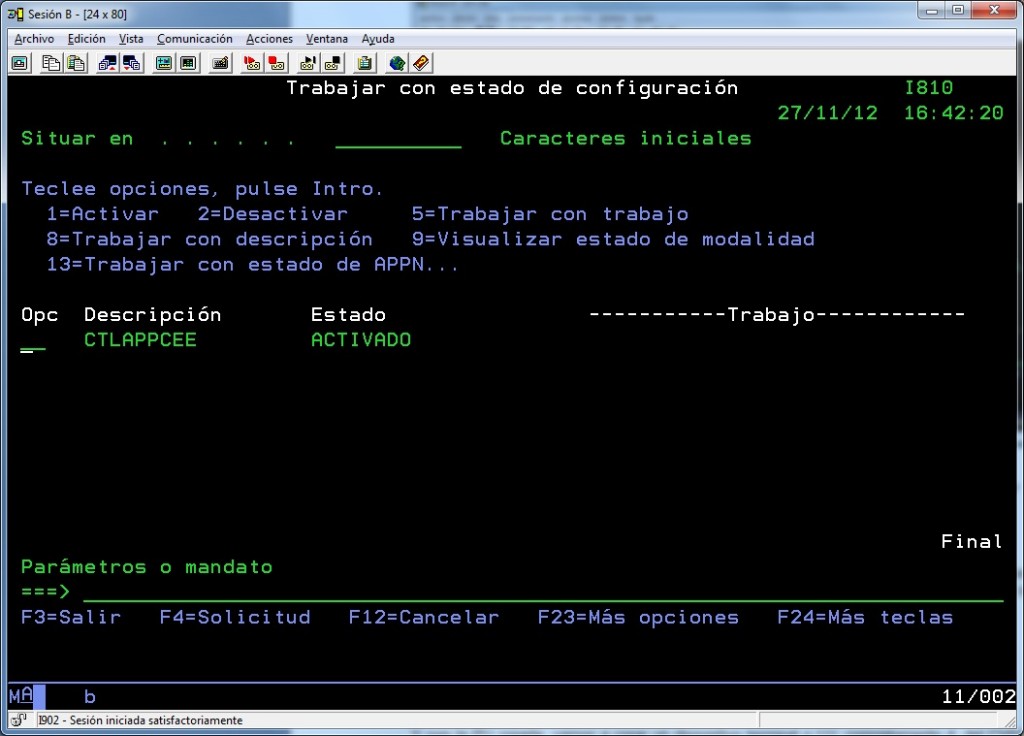Click the 'Final' indicator text
Screen dimensions: 1024x736
(972, 541)
